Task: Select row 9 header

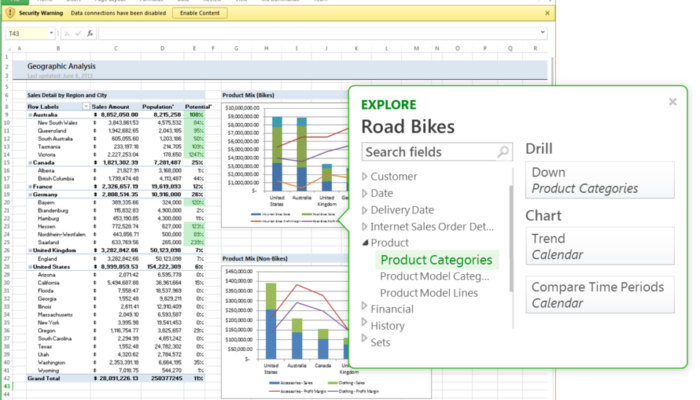Action: [7, 115]
